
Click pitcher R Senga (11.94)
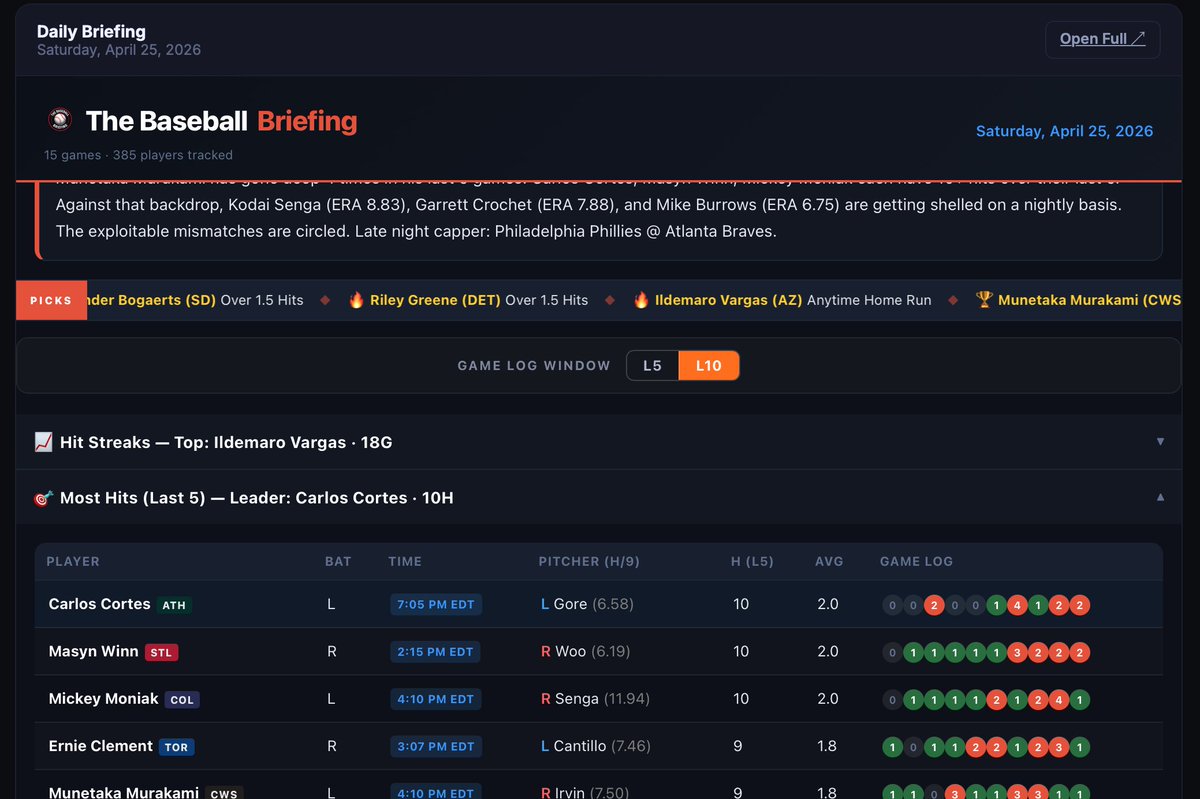595,699
